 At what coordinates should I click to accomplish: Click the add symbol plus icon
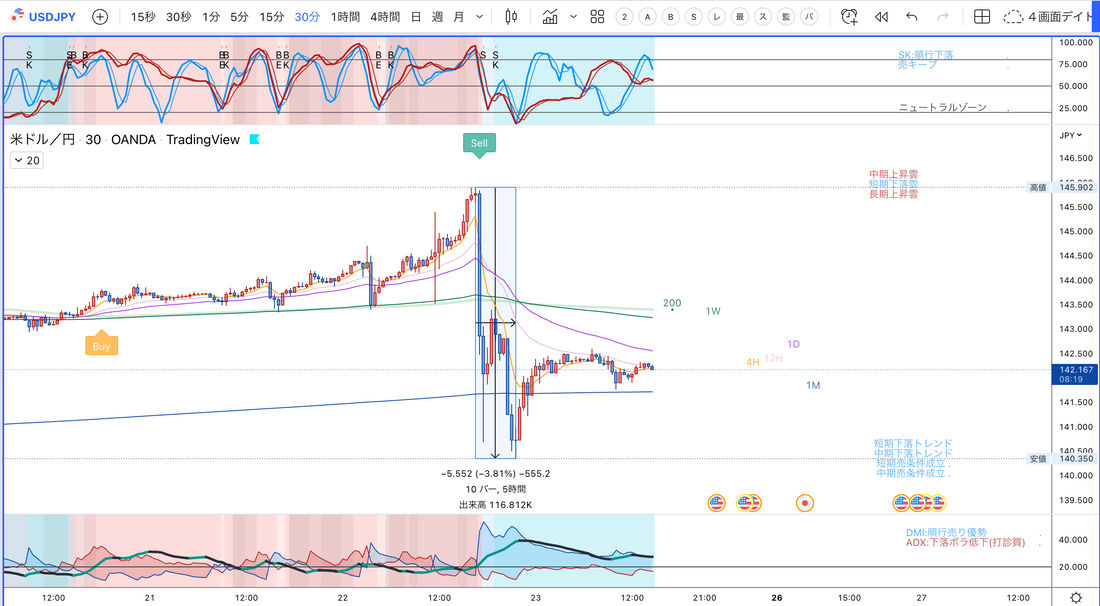click(x=100, y=17)
